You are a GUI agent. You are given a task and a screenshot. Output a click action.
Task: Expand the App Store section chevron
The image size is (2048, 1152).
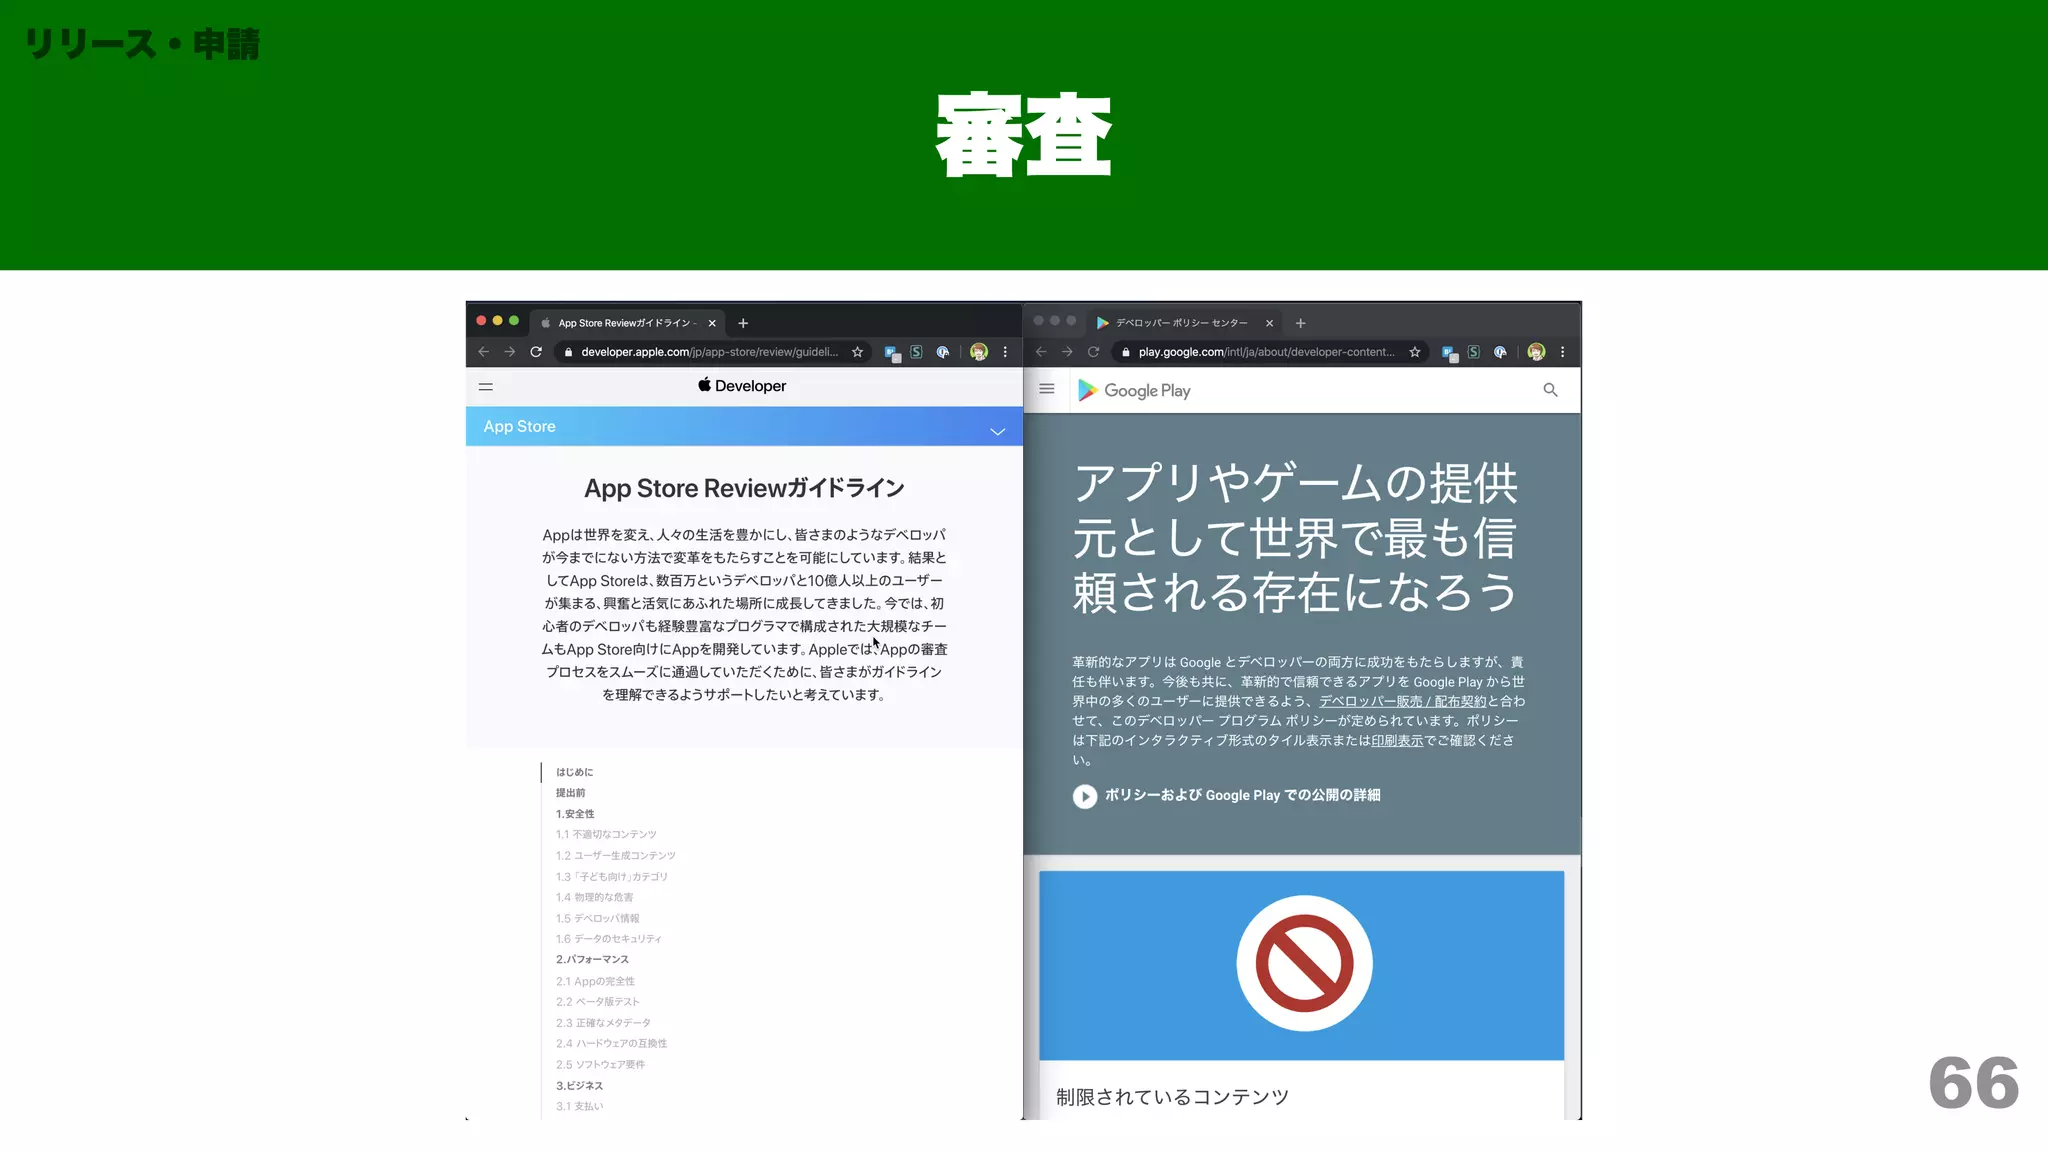tap(997, 431)
